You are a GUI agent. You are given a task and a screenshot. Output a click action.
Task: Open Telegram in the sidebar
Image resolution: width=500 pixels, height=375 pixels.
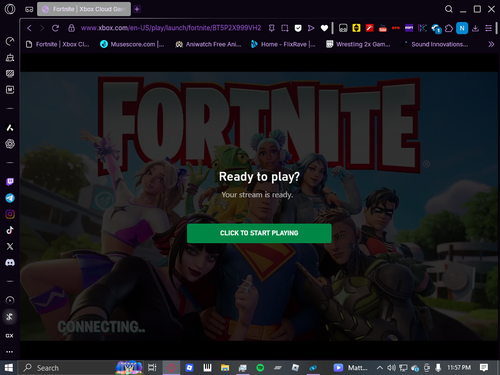tap(10, 198)
